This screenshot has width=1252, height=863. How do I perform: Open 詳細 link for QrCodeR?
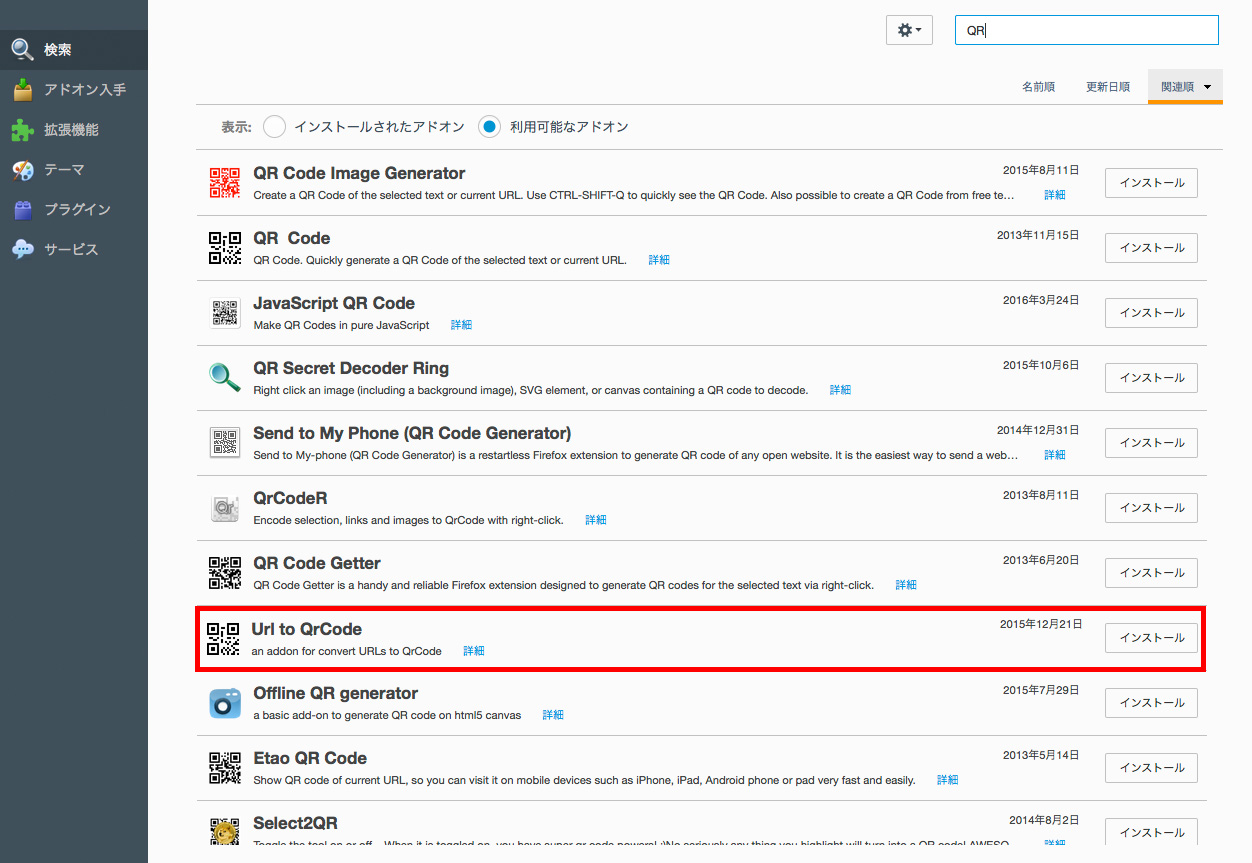click(x=596, y=520)
